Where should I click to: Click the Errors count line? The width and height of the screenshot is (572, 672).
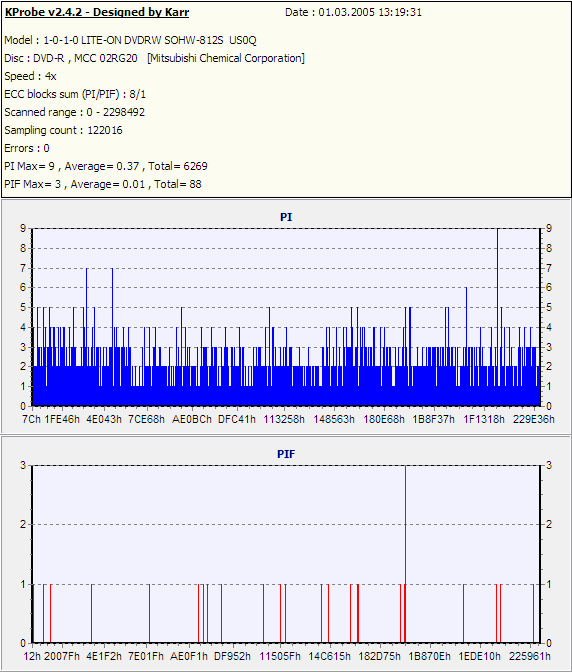pyautogui.click(x=27, y=148)
